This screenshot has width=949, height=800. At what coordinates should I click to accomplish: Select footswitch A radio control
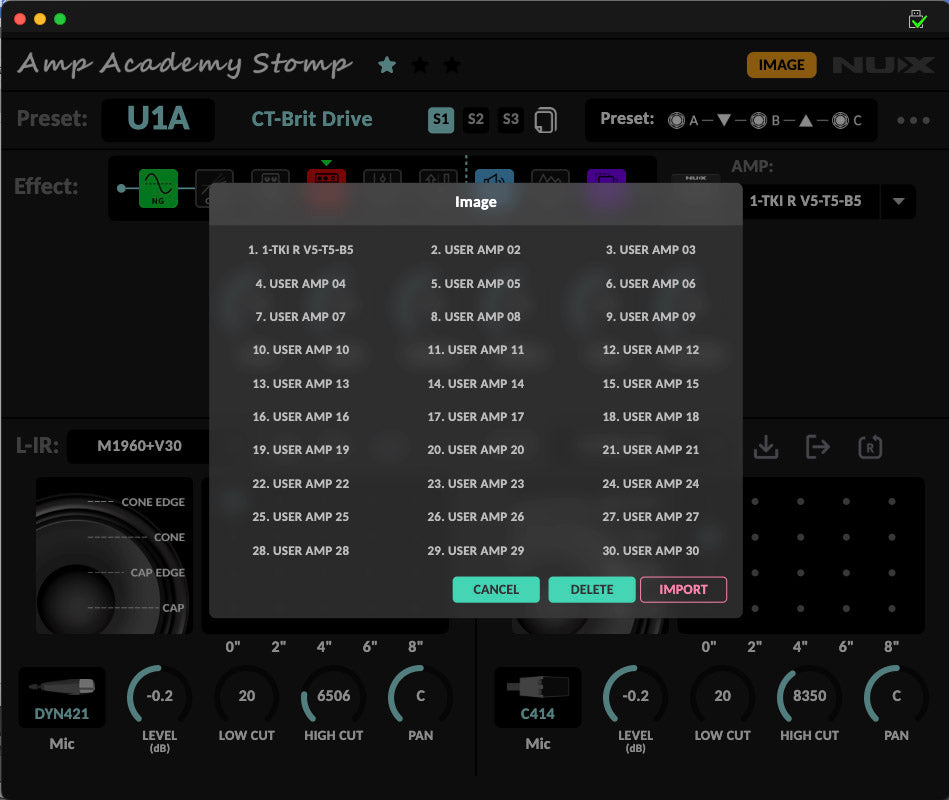point(676,119)
